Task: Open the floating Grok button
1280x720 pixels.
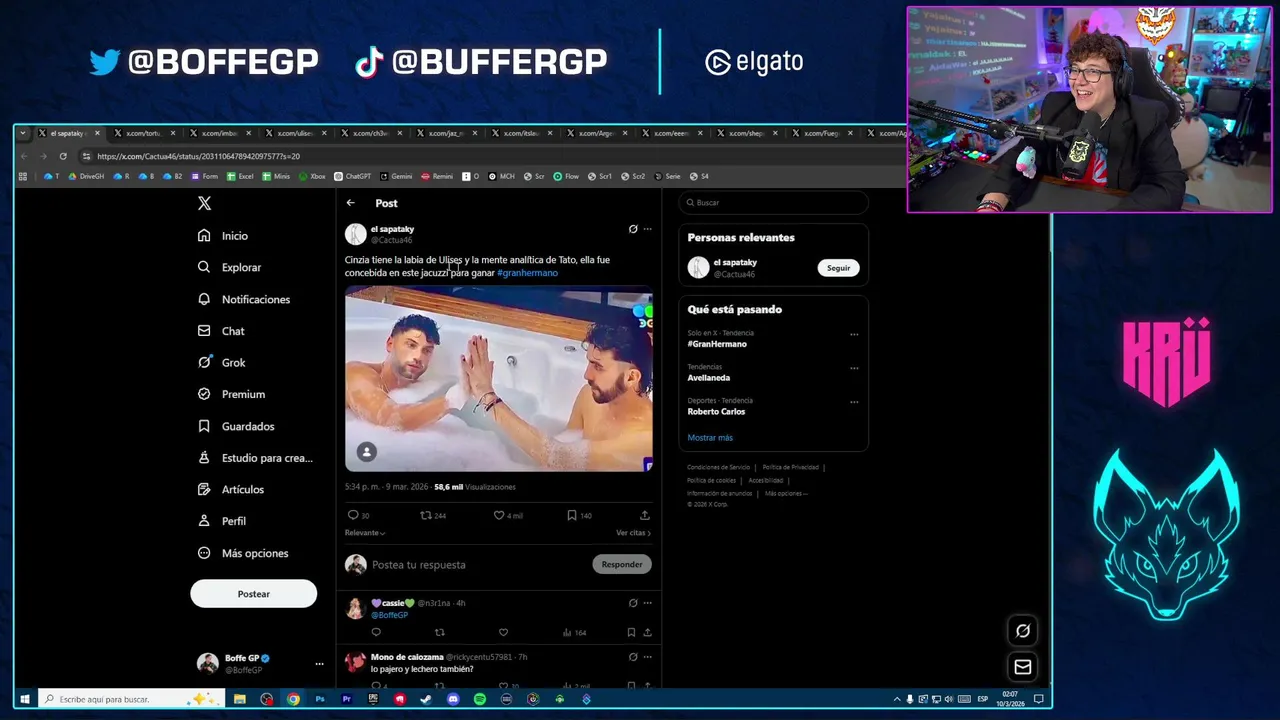Action: [1022, 631]
